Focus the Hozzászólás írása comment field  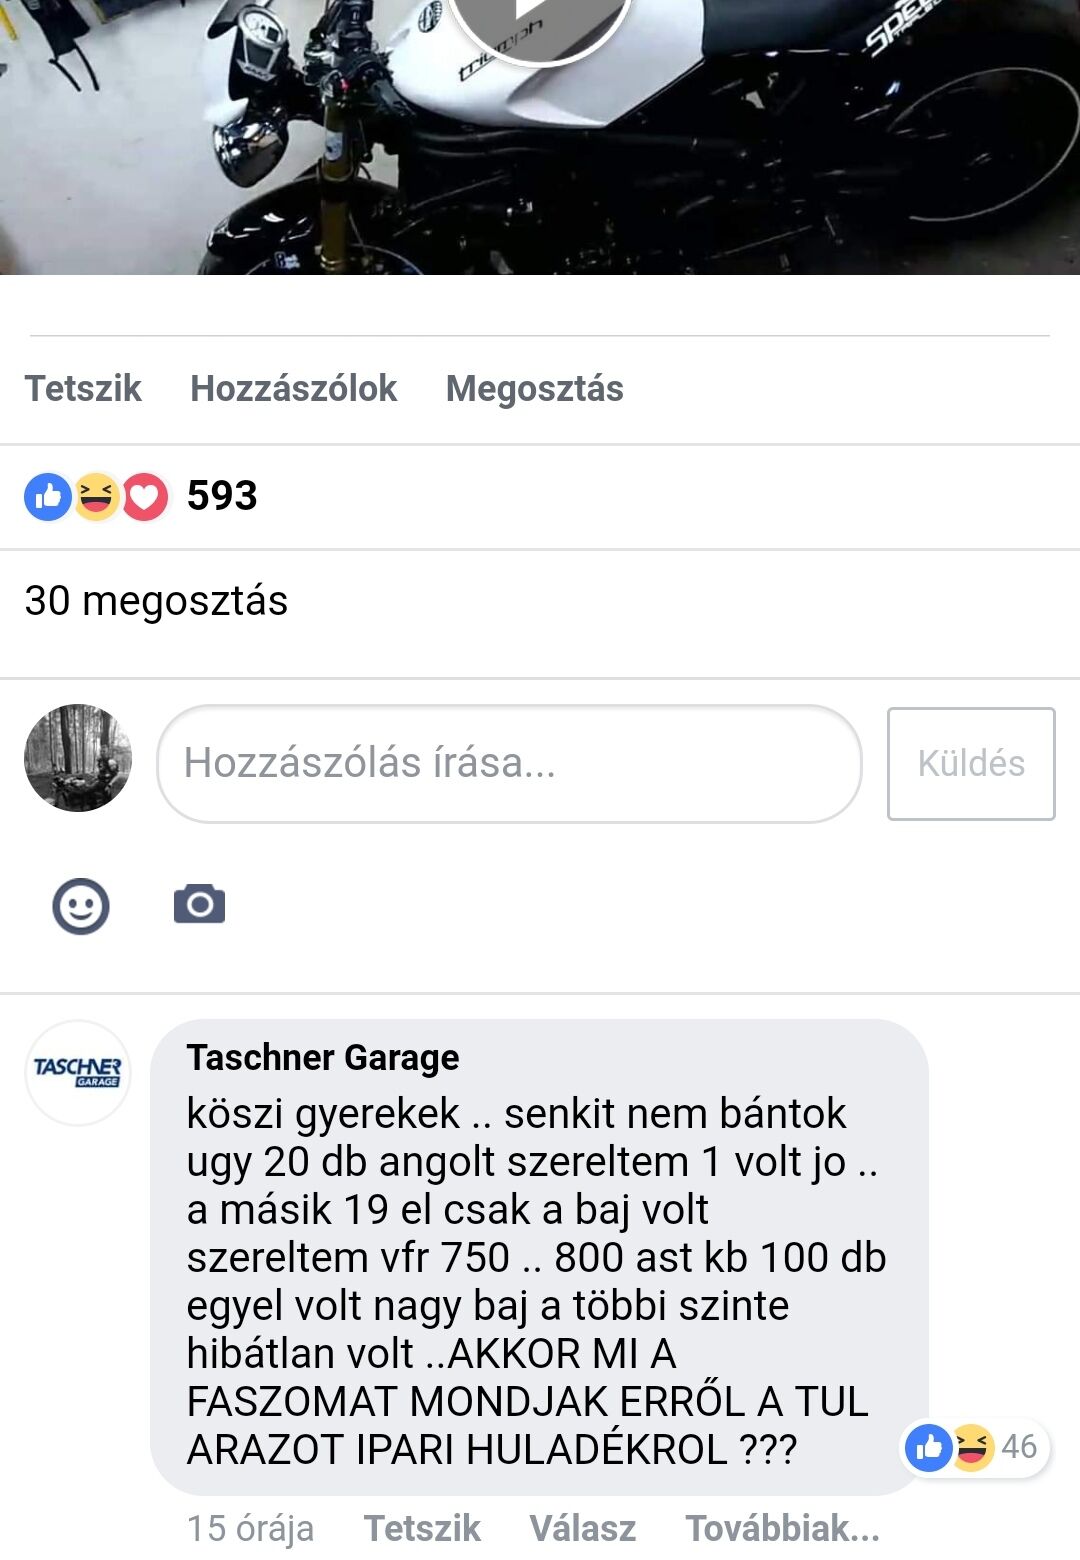pyautogui.click(x=509, y=764)
